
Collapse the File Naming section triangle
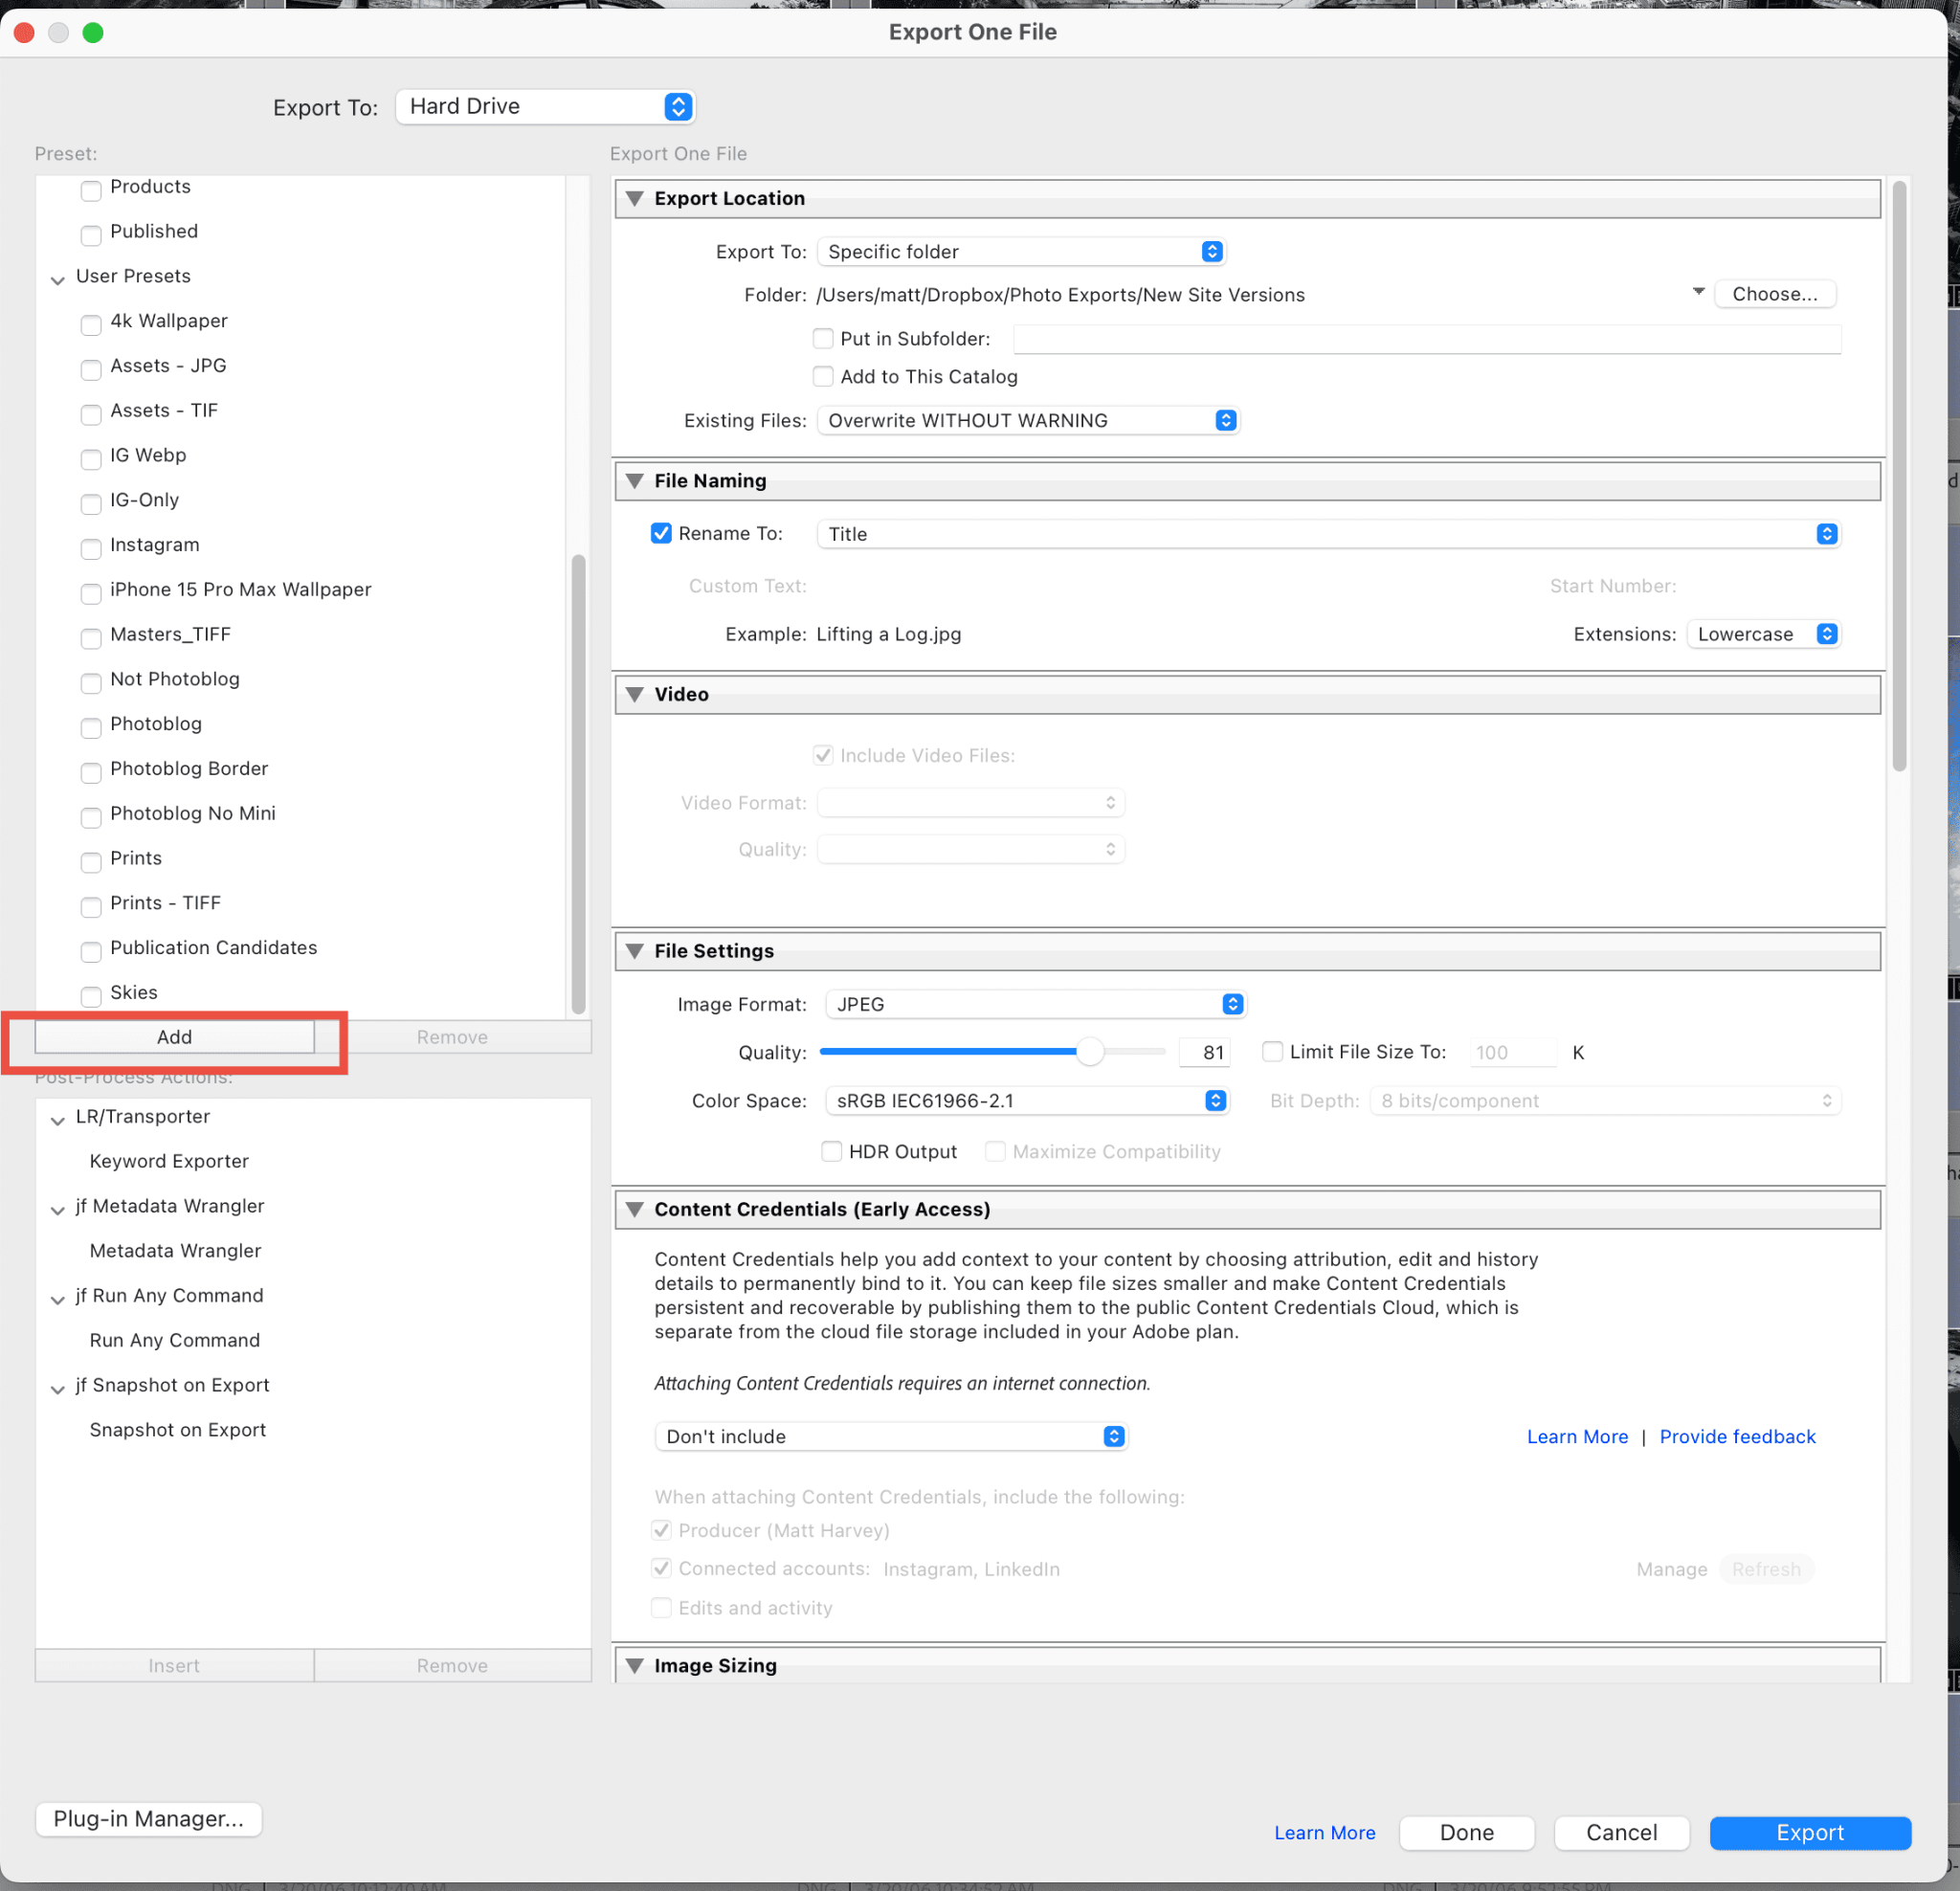click(634, 481)
